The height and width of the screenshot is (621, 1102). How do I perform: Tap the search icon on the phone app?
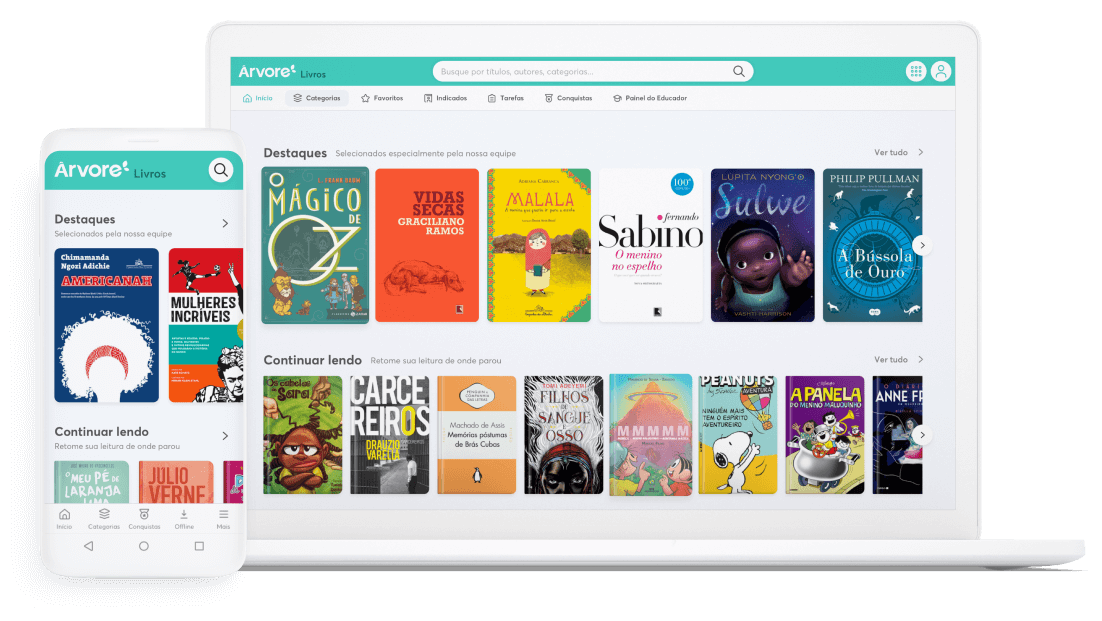point(221,170)
